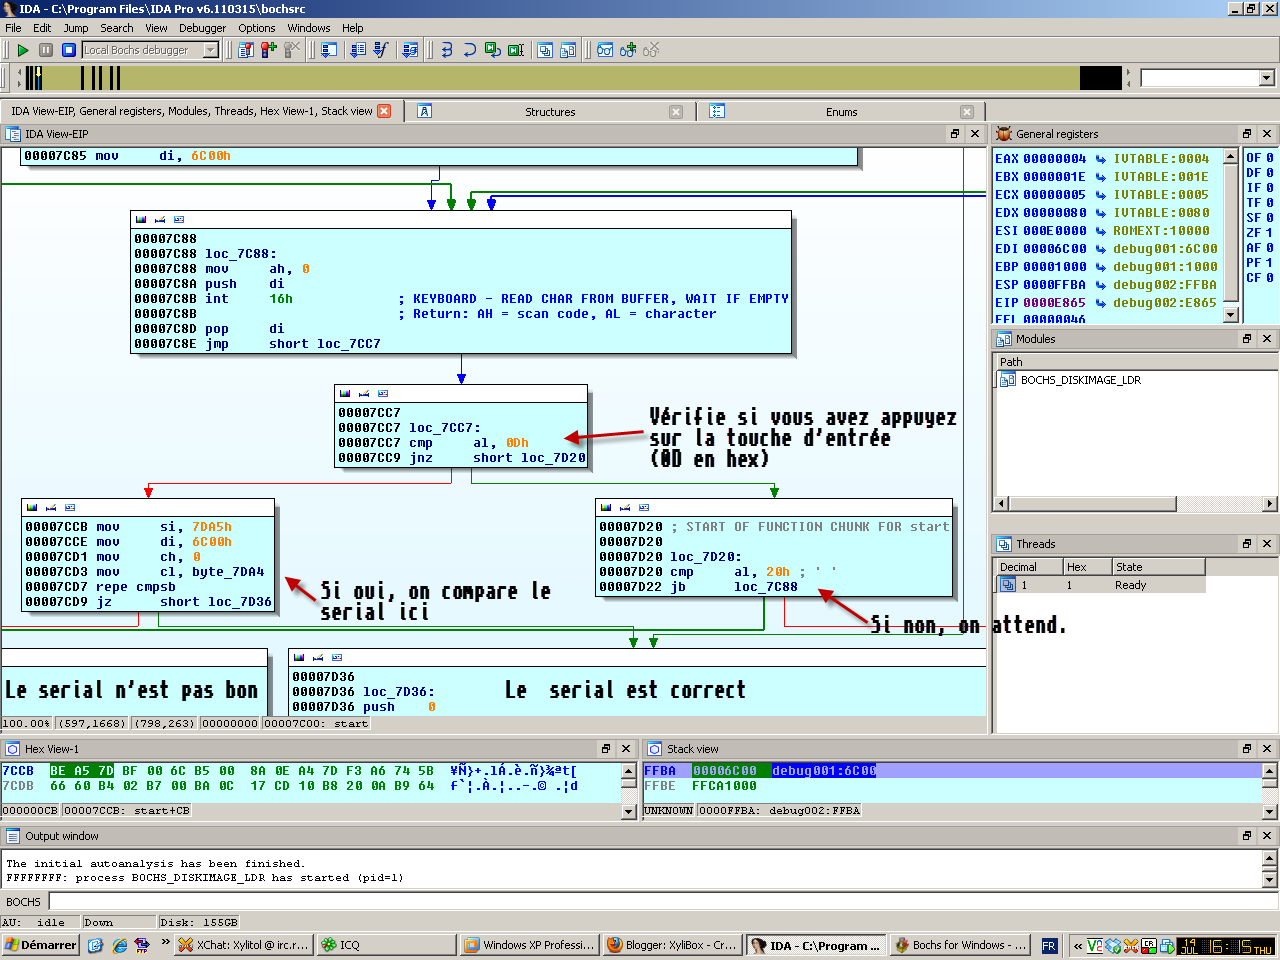1280x960 pixels.
Task: Click the add breakpoint icon
Action: pos(268,50)
